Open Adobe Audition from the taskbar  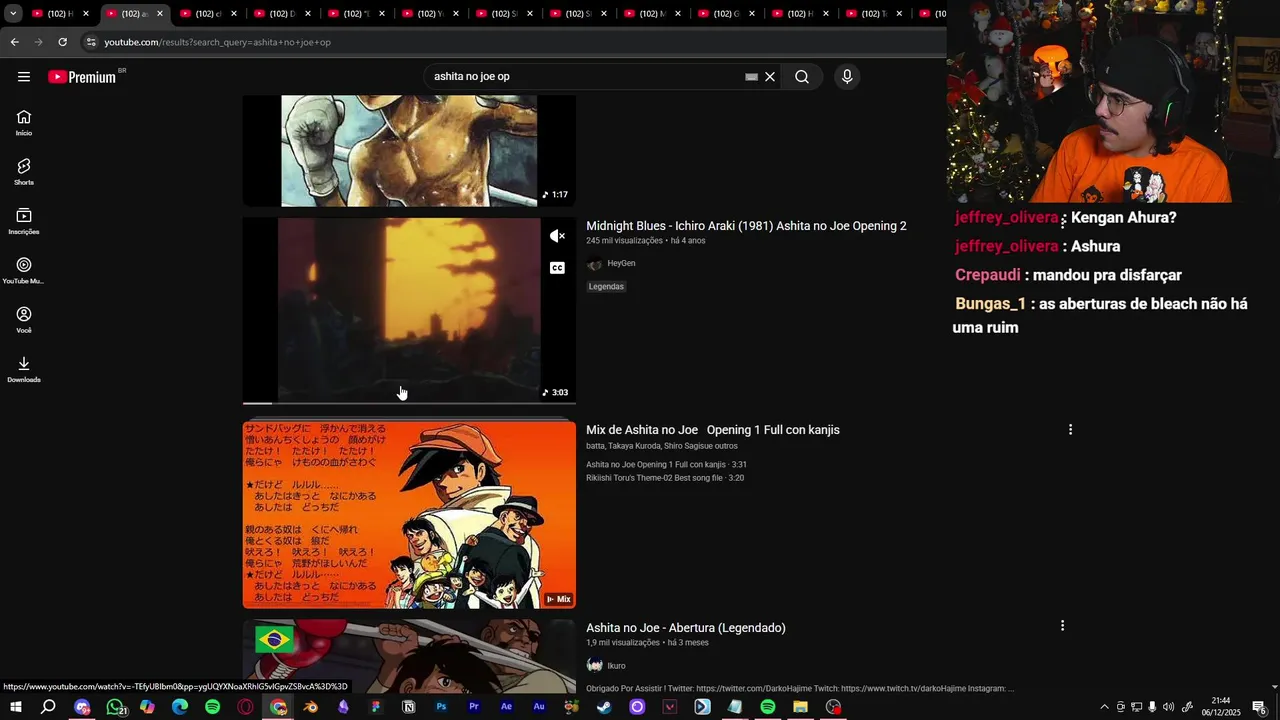pos(539,707)
